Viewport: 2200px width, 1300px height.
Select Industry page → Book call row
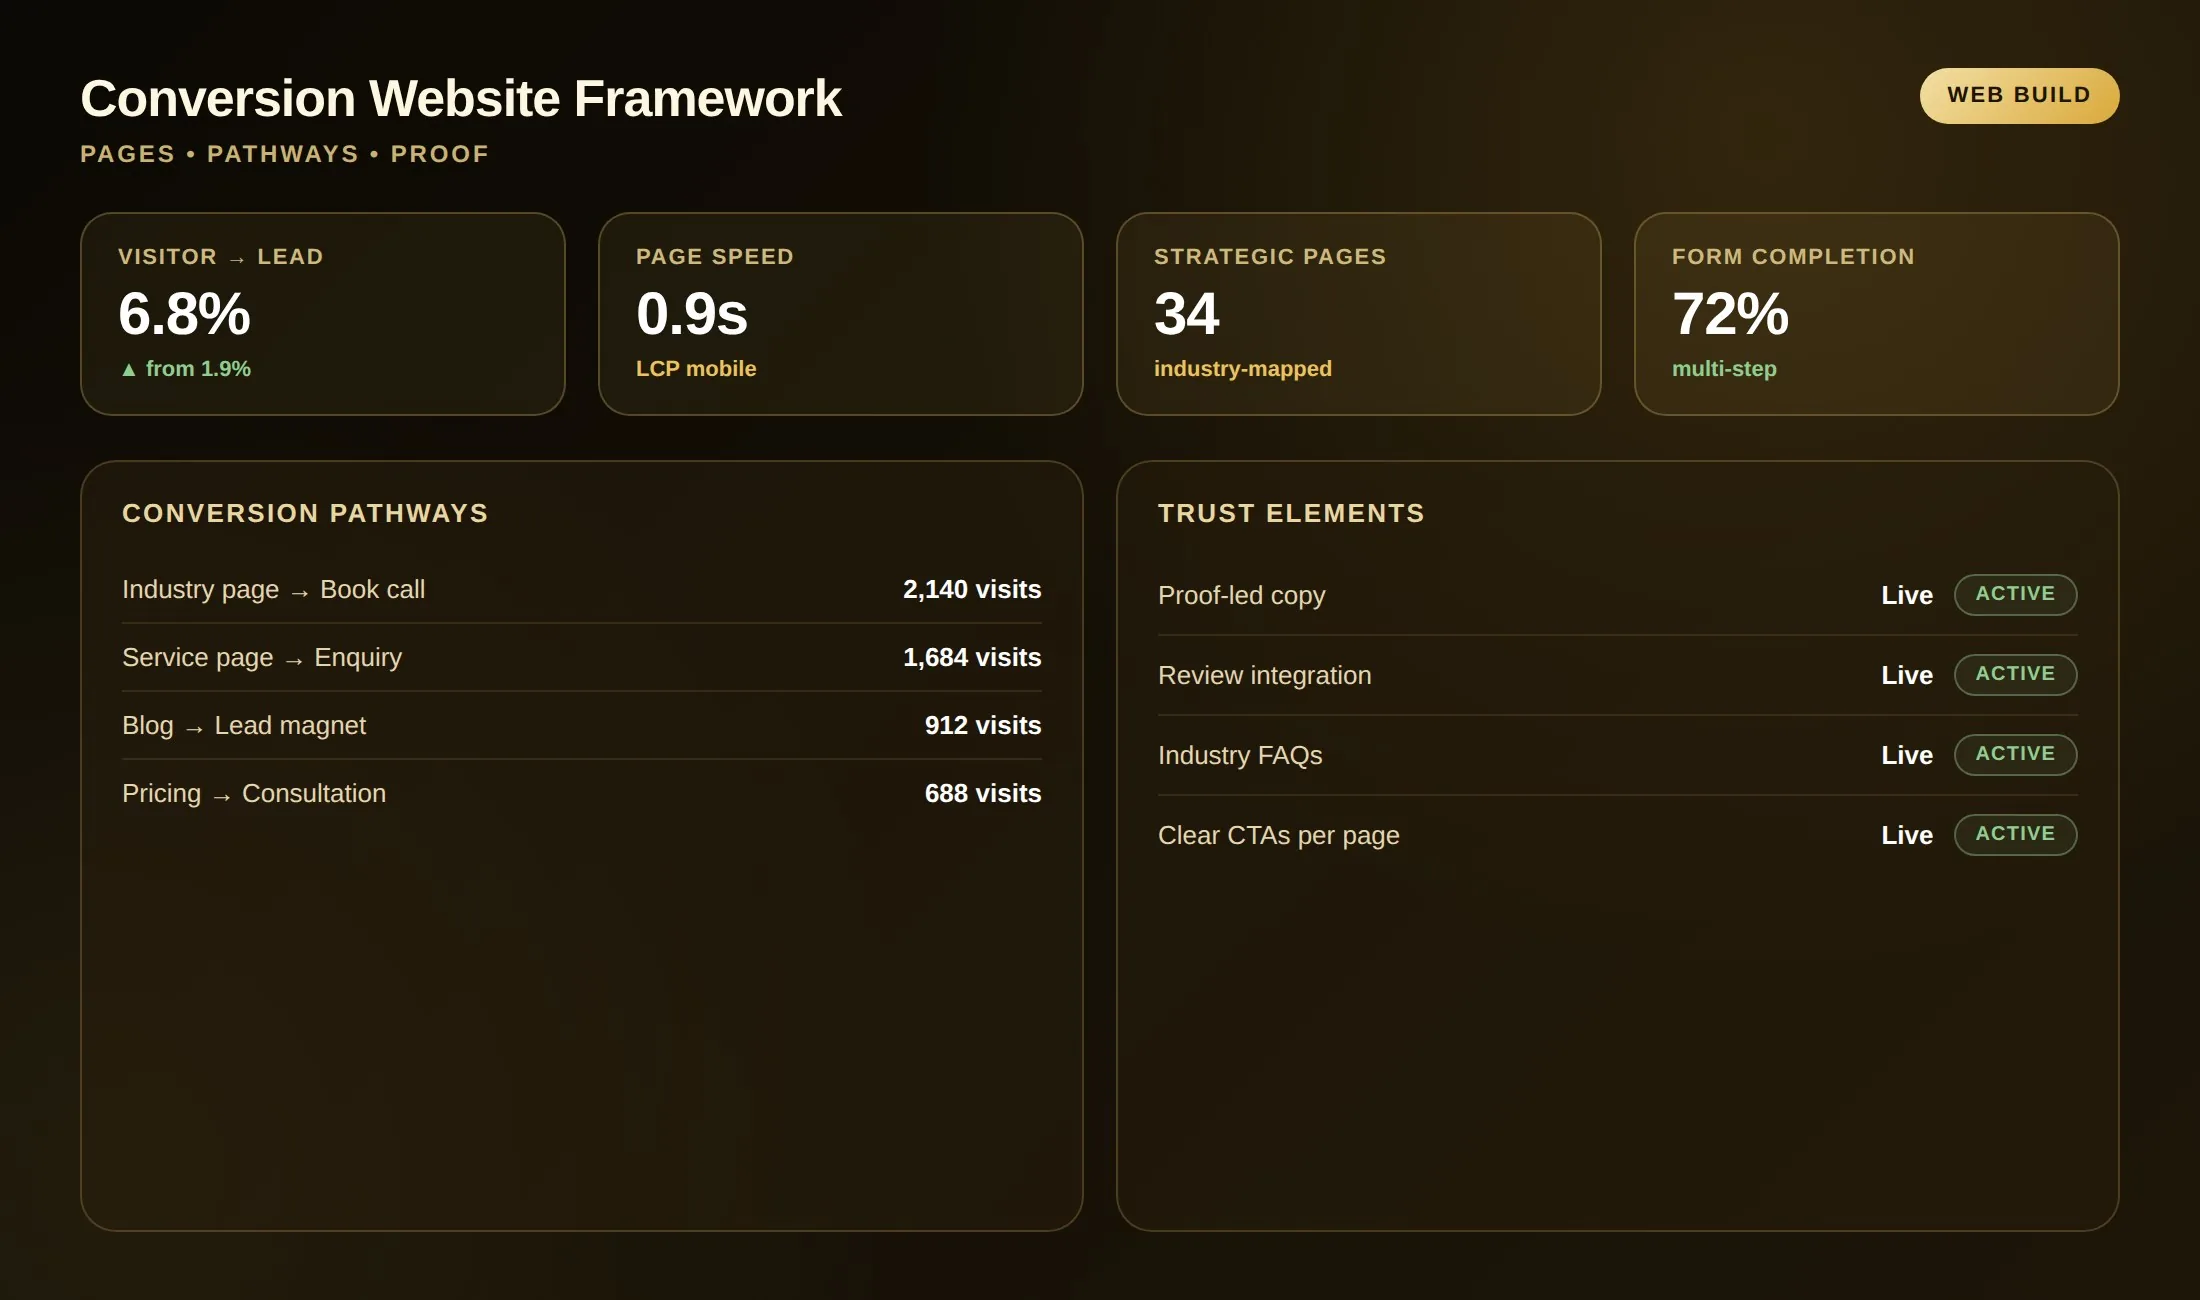[x=582, y=590]
